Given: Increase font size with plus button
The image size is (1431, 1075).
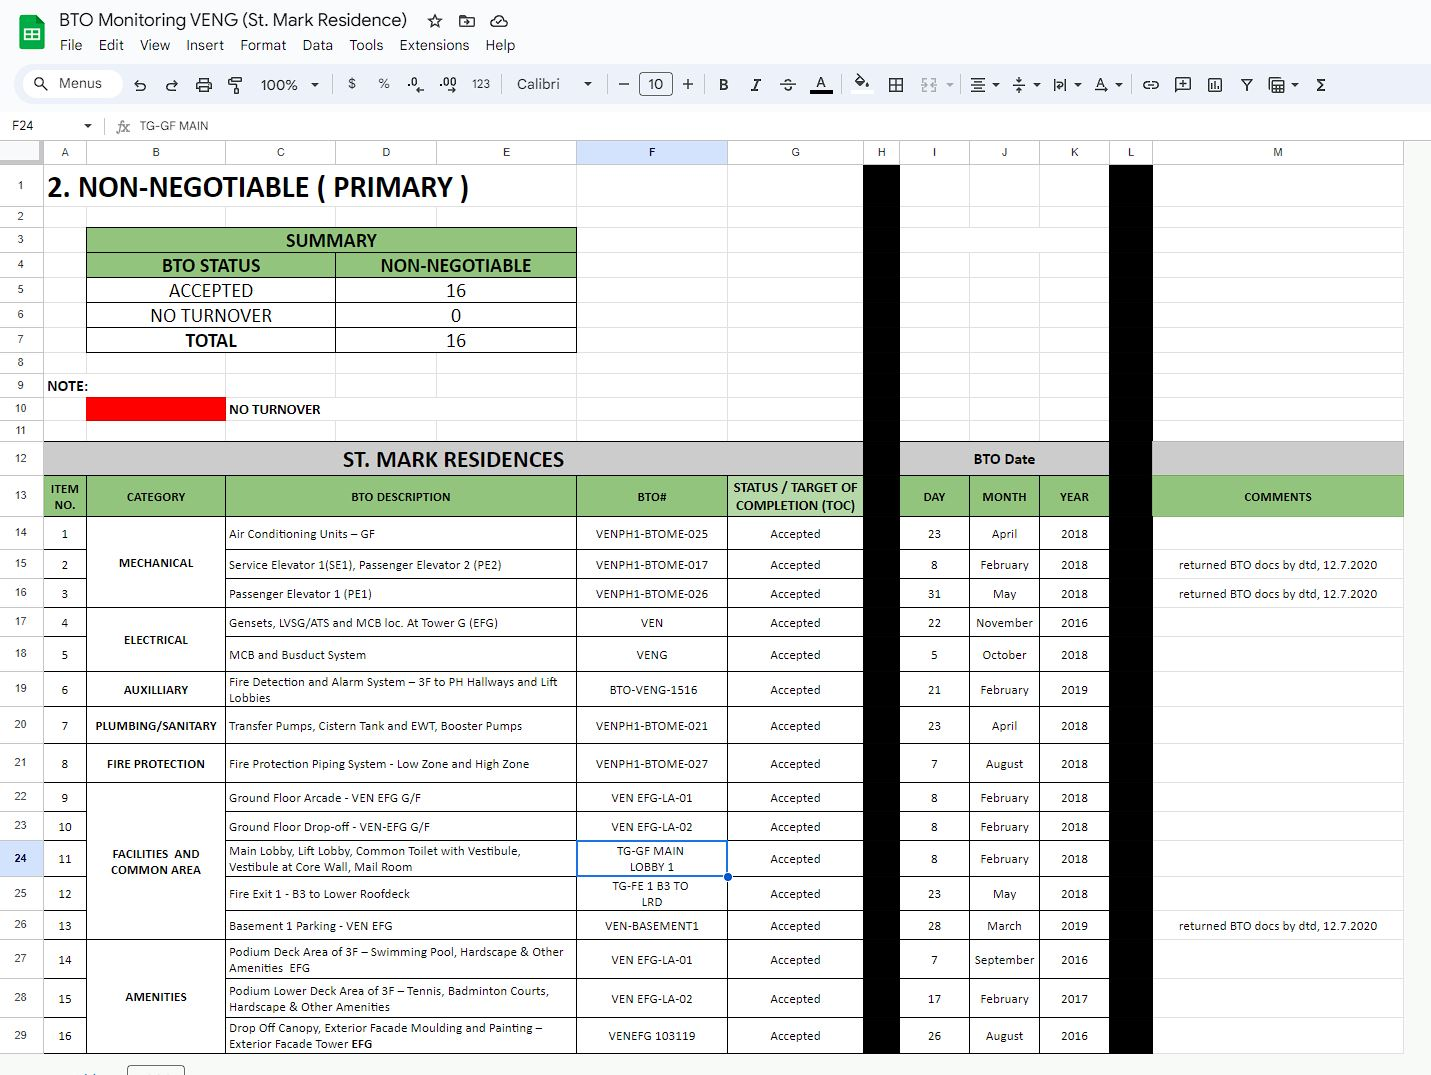Looking at the screenshot, I should click(x=688, y=85).
